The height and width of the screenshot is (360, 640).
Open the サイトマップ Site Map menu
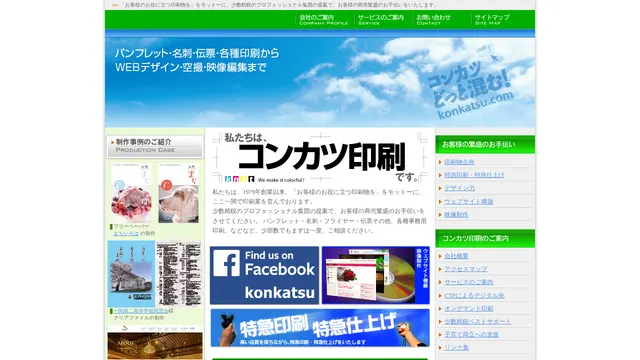point(492,20)
